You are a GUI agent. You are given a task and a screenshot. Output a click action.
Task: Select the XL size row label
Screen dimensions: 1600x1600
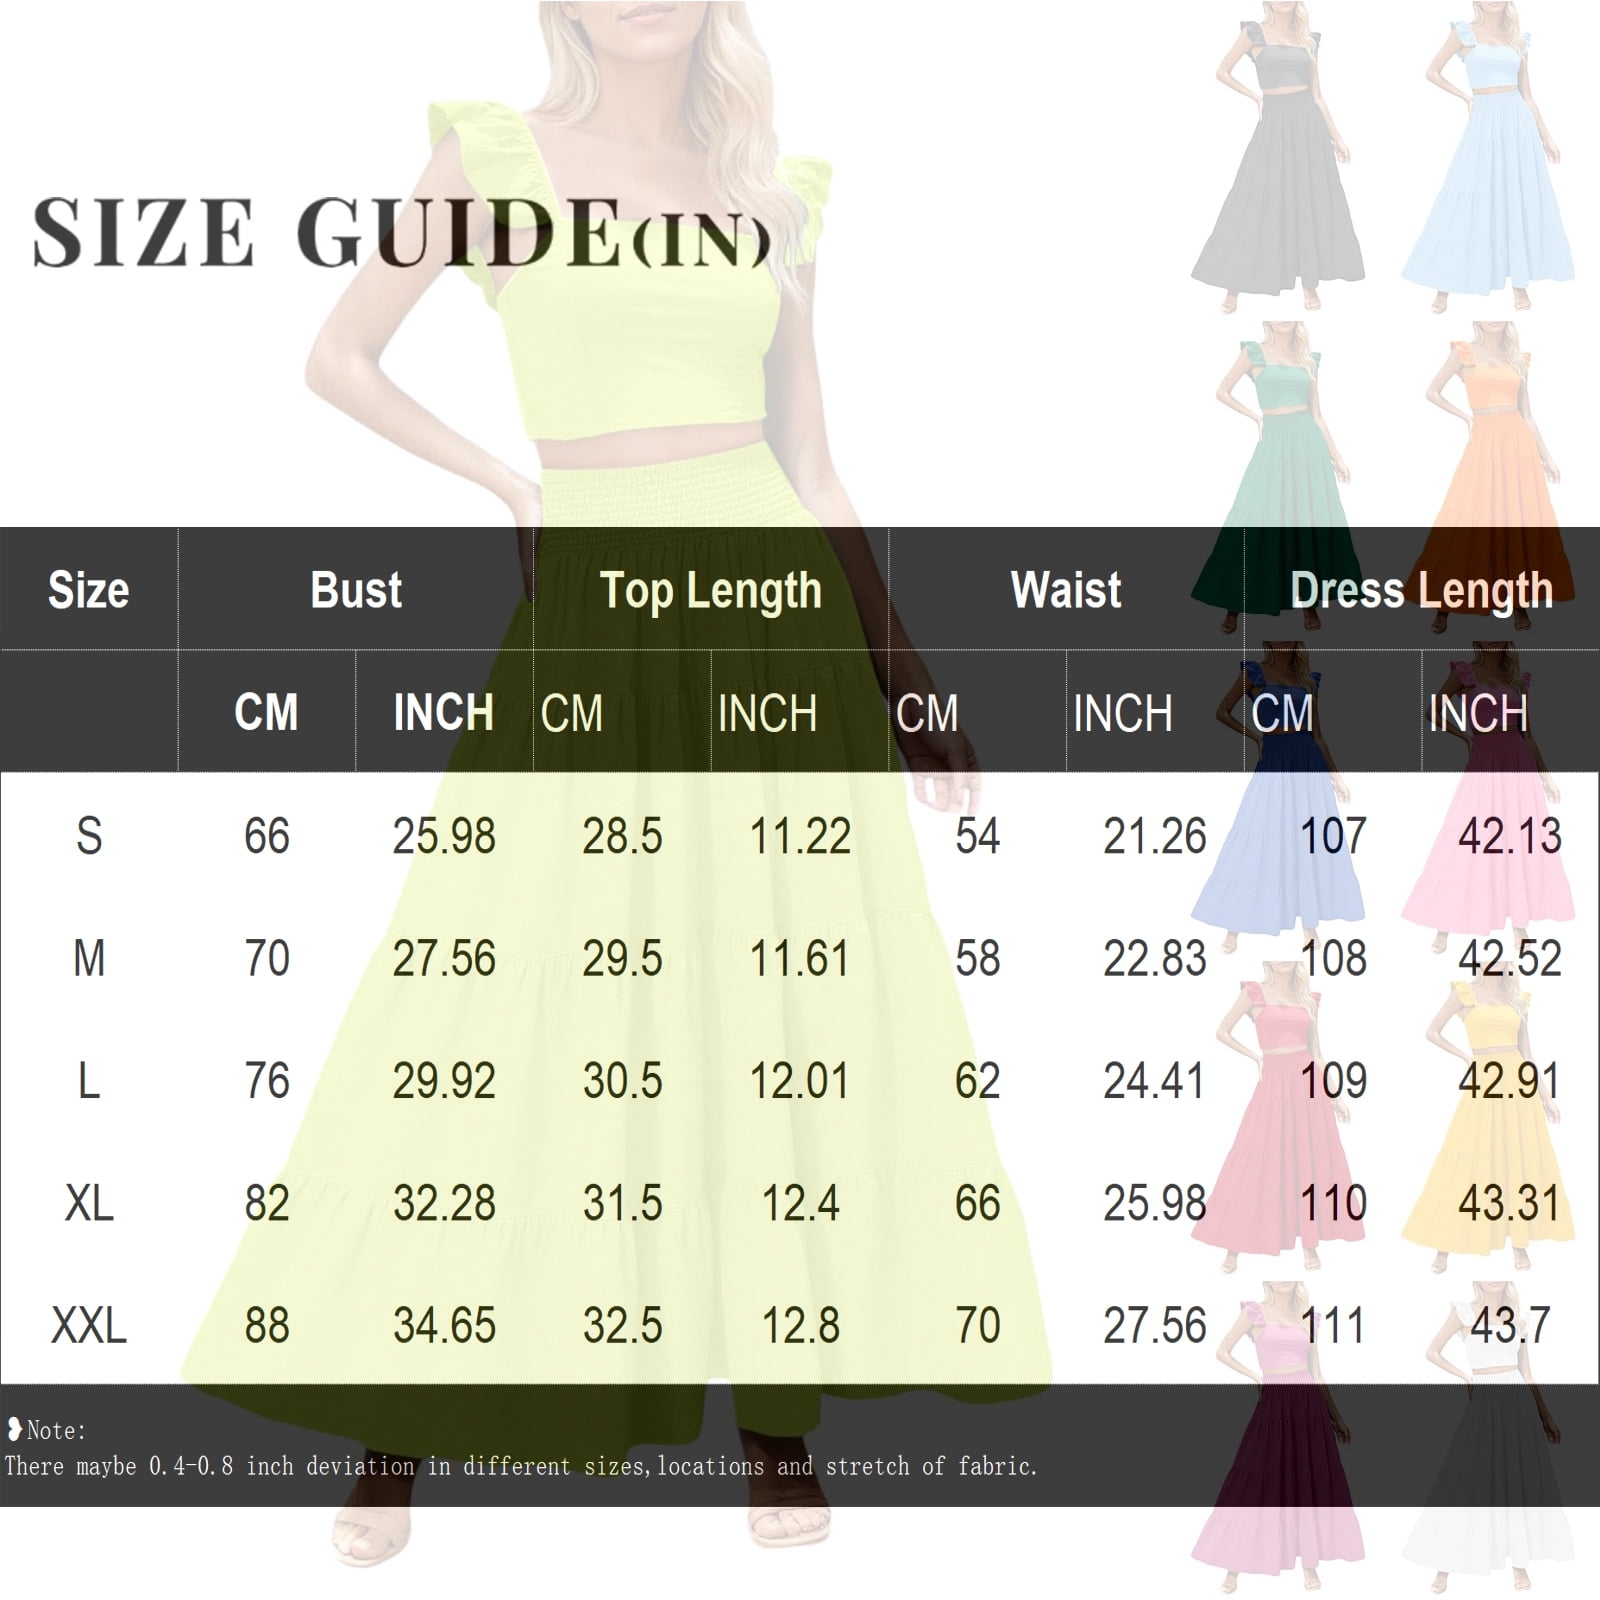tap(89, 1203)
